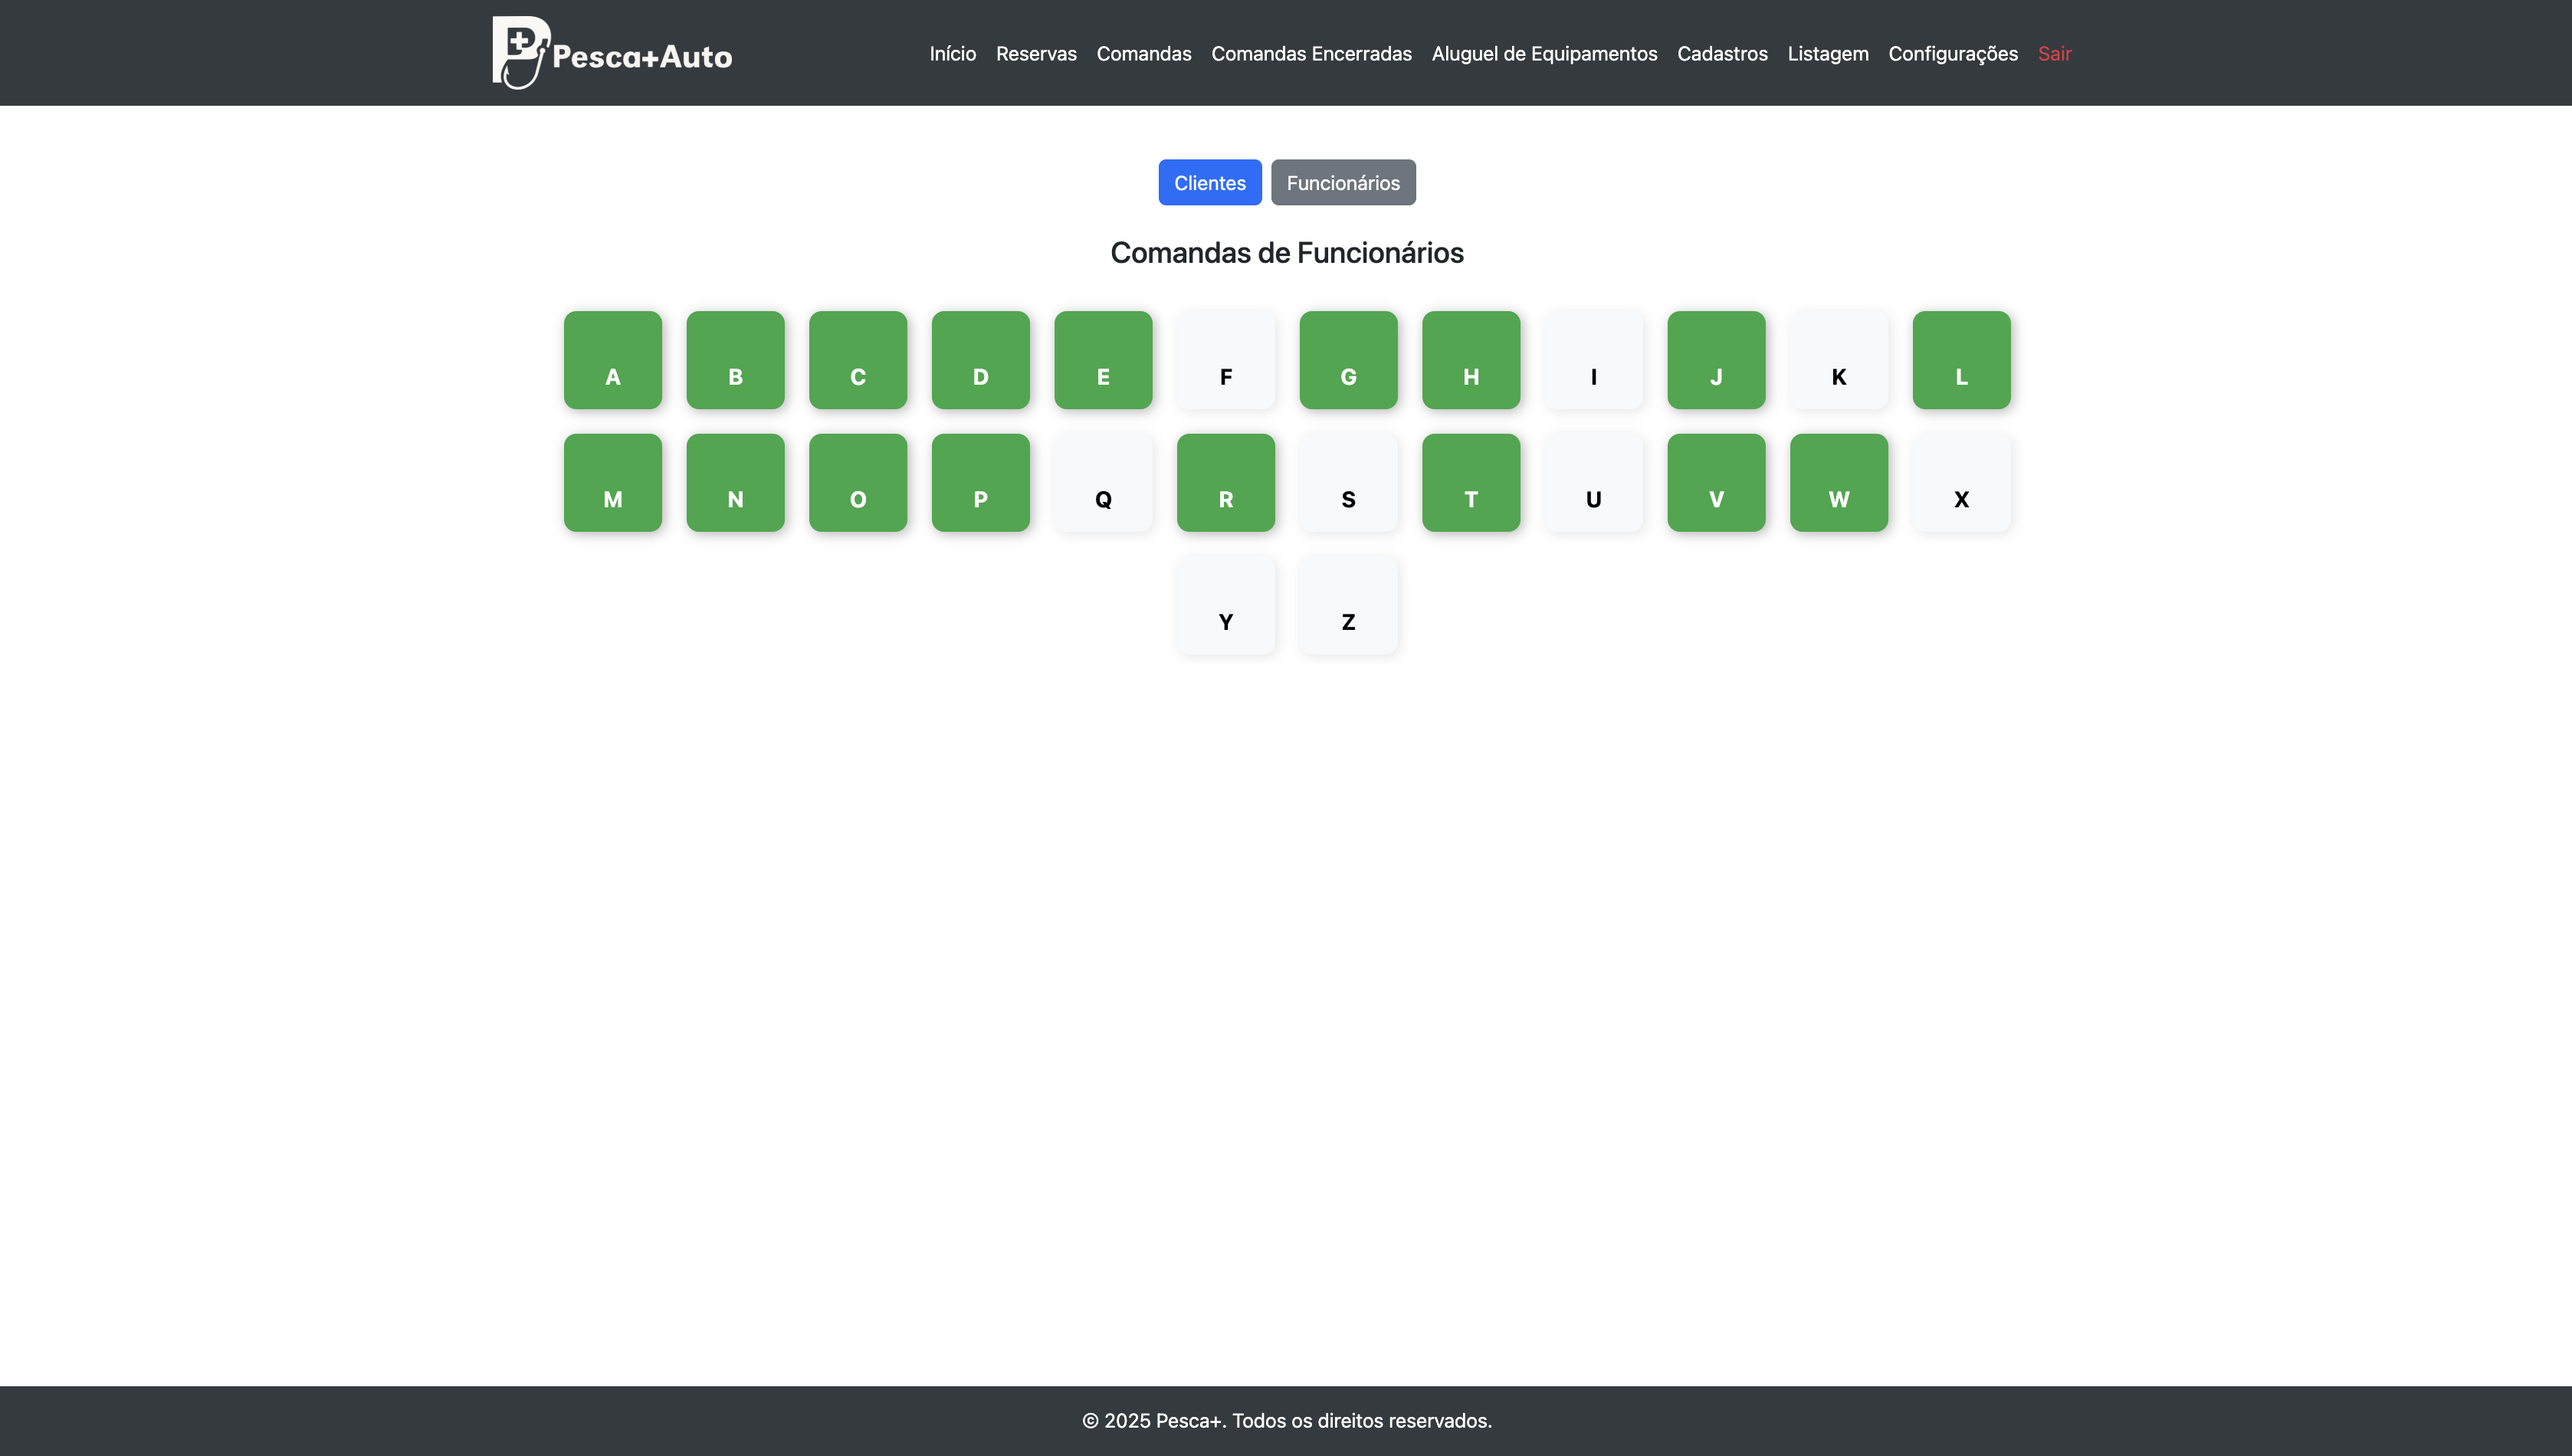Screen dimensions: 2572x1456
Task: Click the Comandas de Funcionários heading
Action: pyautogui.click(x=1286, y=253)
